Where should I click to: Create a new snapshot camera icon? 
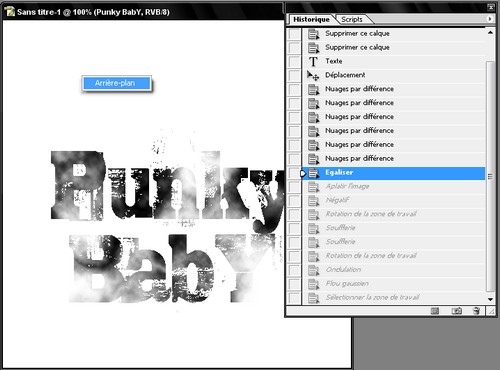pyautogui.click(x=456, y=311)
